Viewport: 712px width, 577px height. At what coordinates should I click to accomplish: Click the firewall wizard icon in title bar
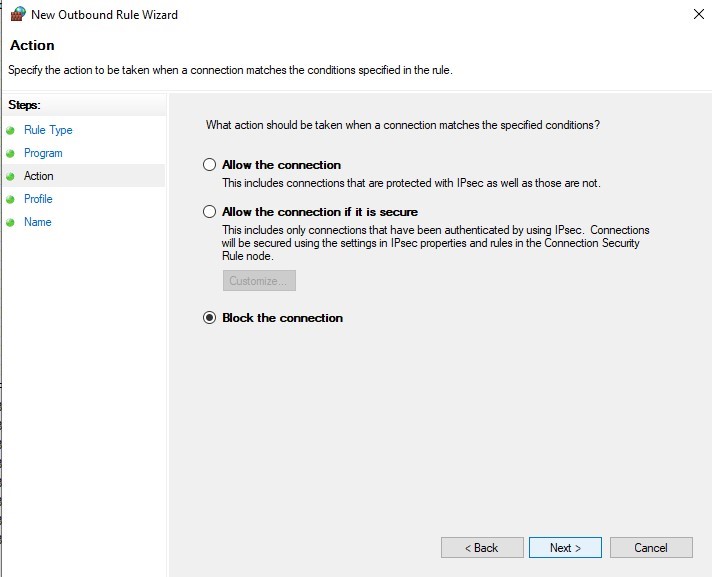[x=18, y=14]
